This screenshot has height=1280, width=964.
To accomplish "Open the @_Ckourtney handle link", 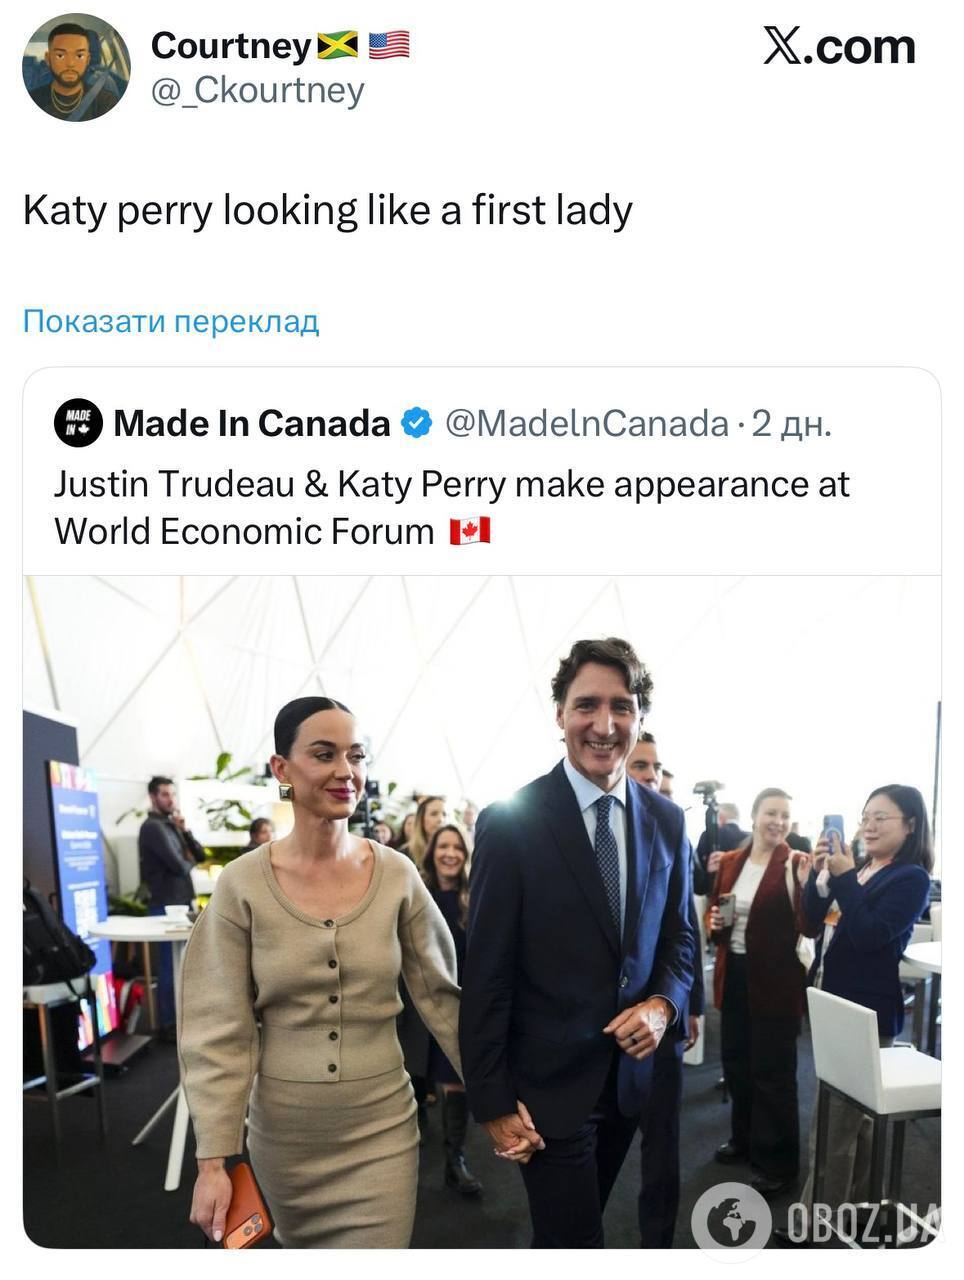I will click(257, 91).
